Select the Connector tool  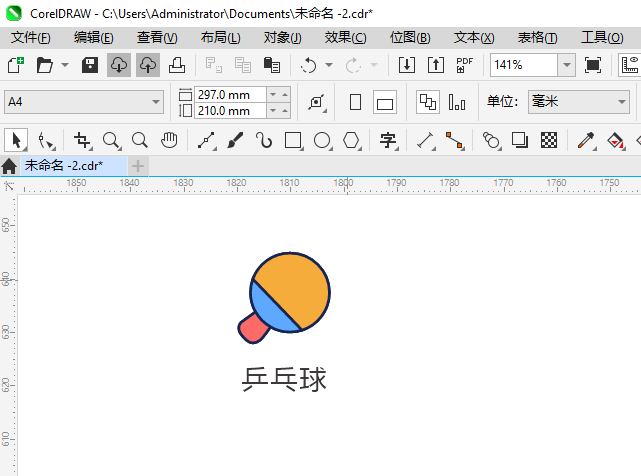point(454,140)
